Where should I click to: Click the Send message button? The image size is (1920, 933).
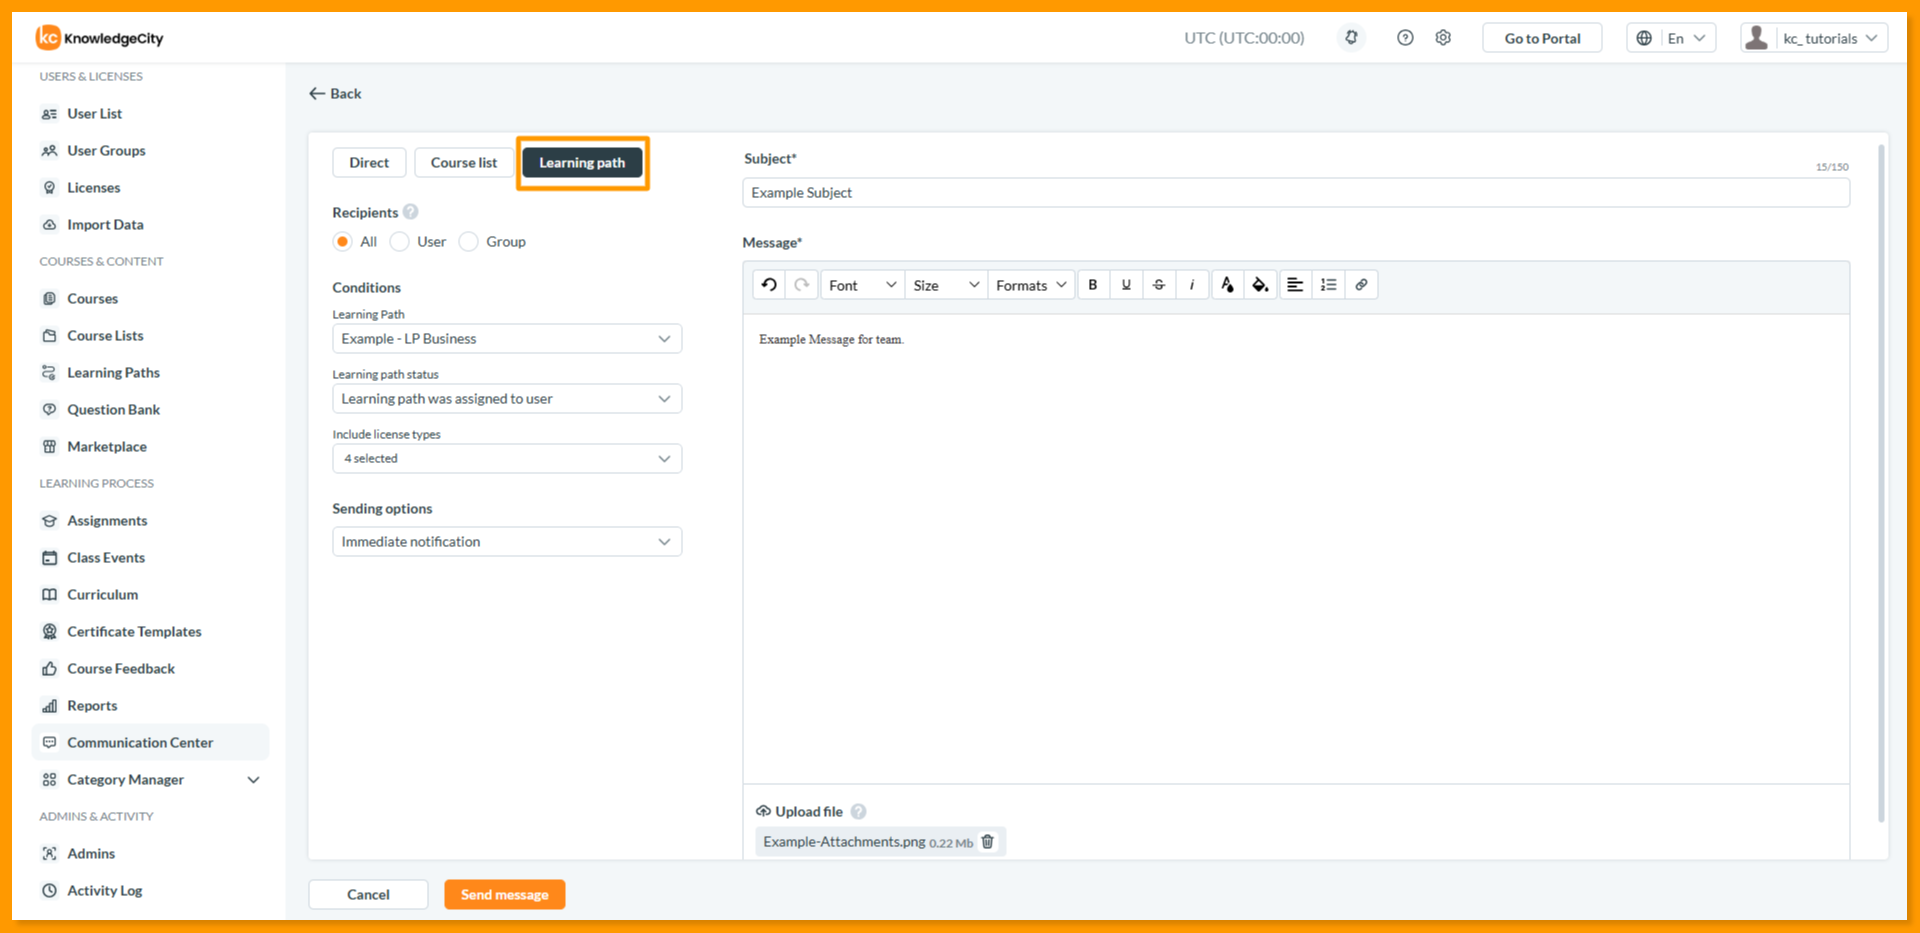505,895
